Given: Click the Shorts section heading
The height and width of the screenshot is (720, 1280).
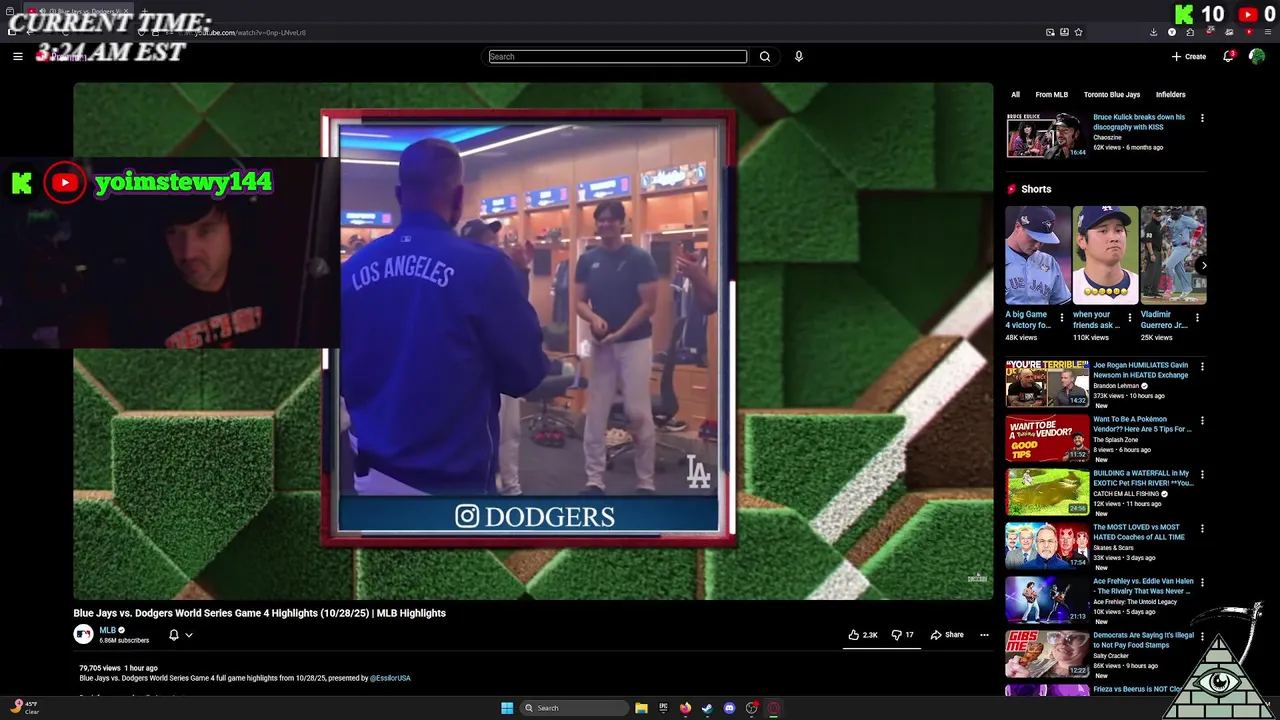Looking at the screenshot, I should [x=1036, y=189].
